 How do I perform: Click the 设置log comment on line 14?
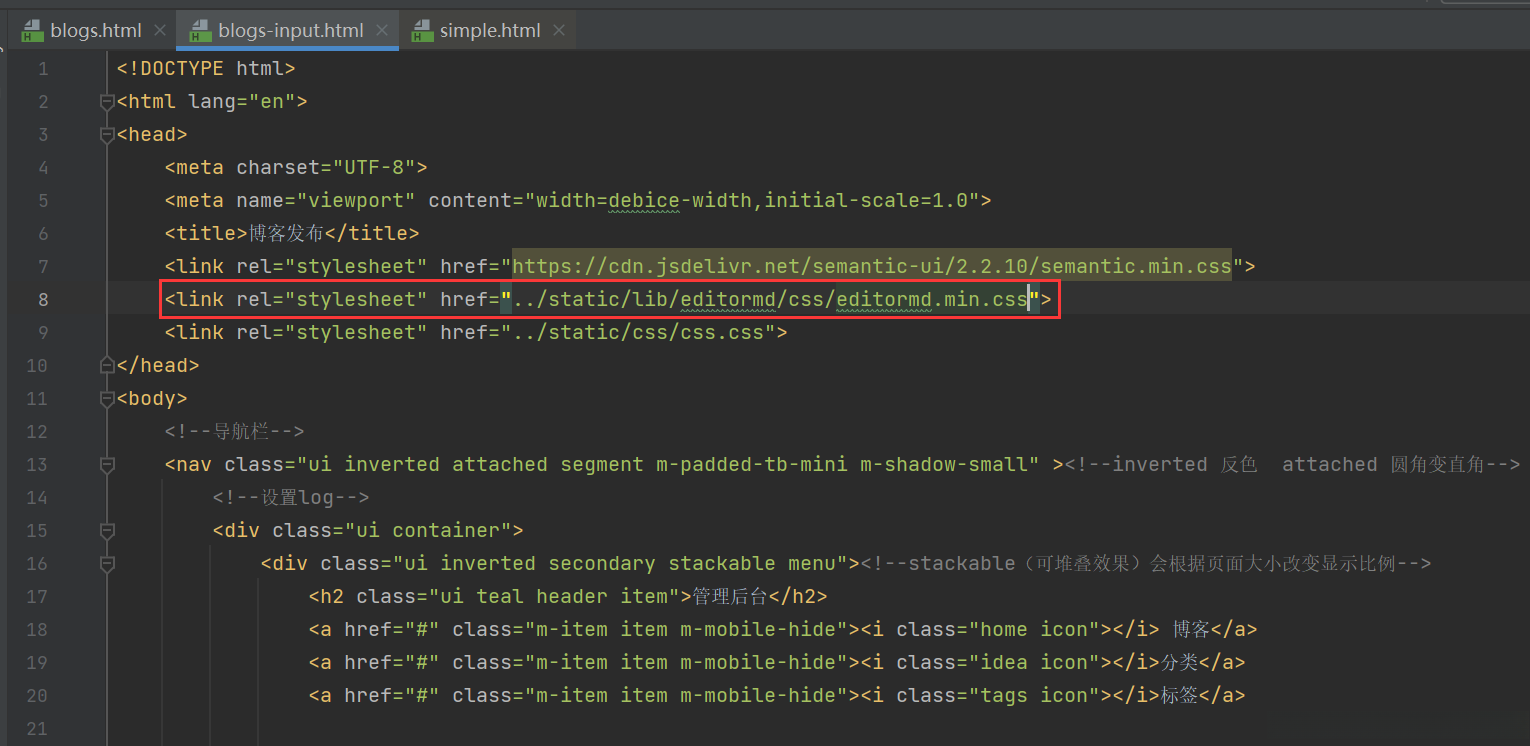(291, 498)
